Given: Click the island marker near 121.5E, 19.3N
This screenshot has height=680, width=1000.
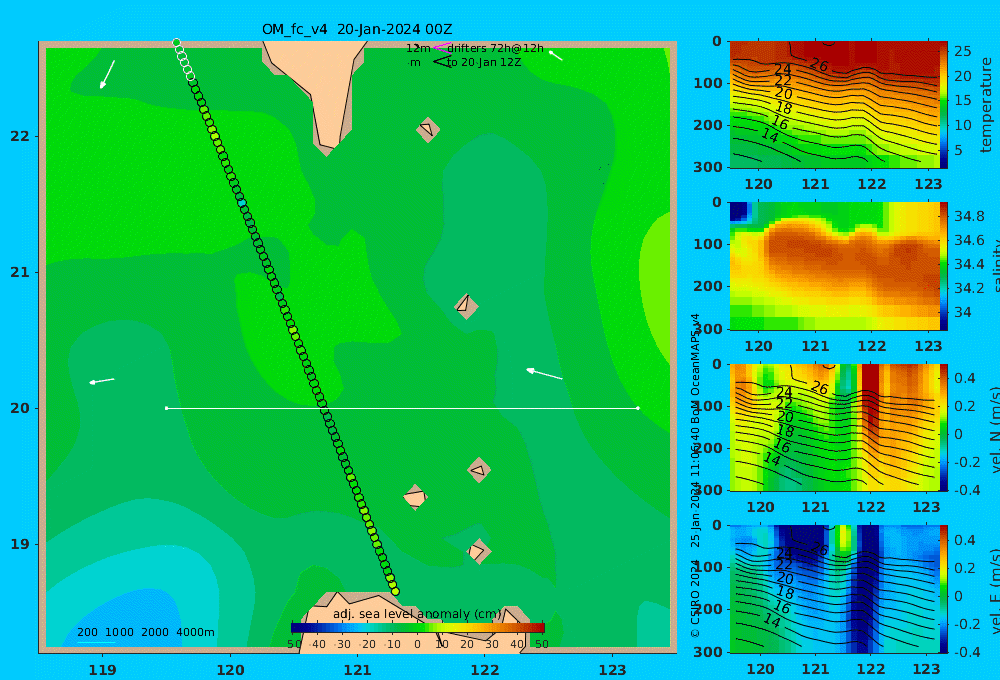Looking at the screenshot, I should 415,497.
